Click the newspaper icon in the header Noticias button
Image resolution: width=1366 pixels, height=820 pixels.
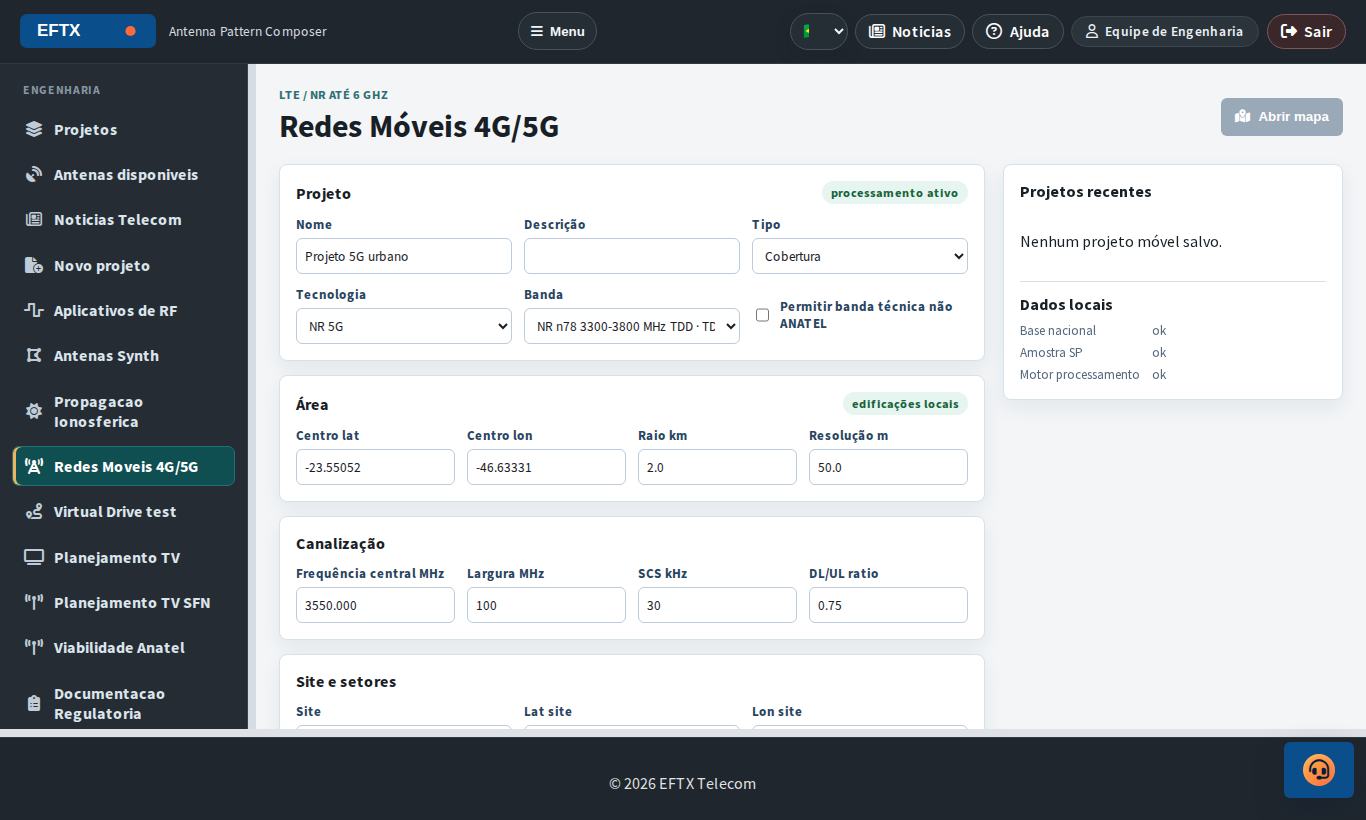[x=877, y=31]
